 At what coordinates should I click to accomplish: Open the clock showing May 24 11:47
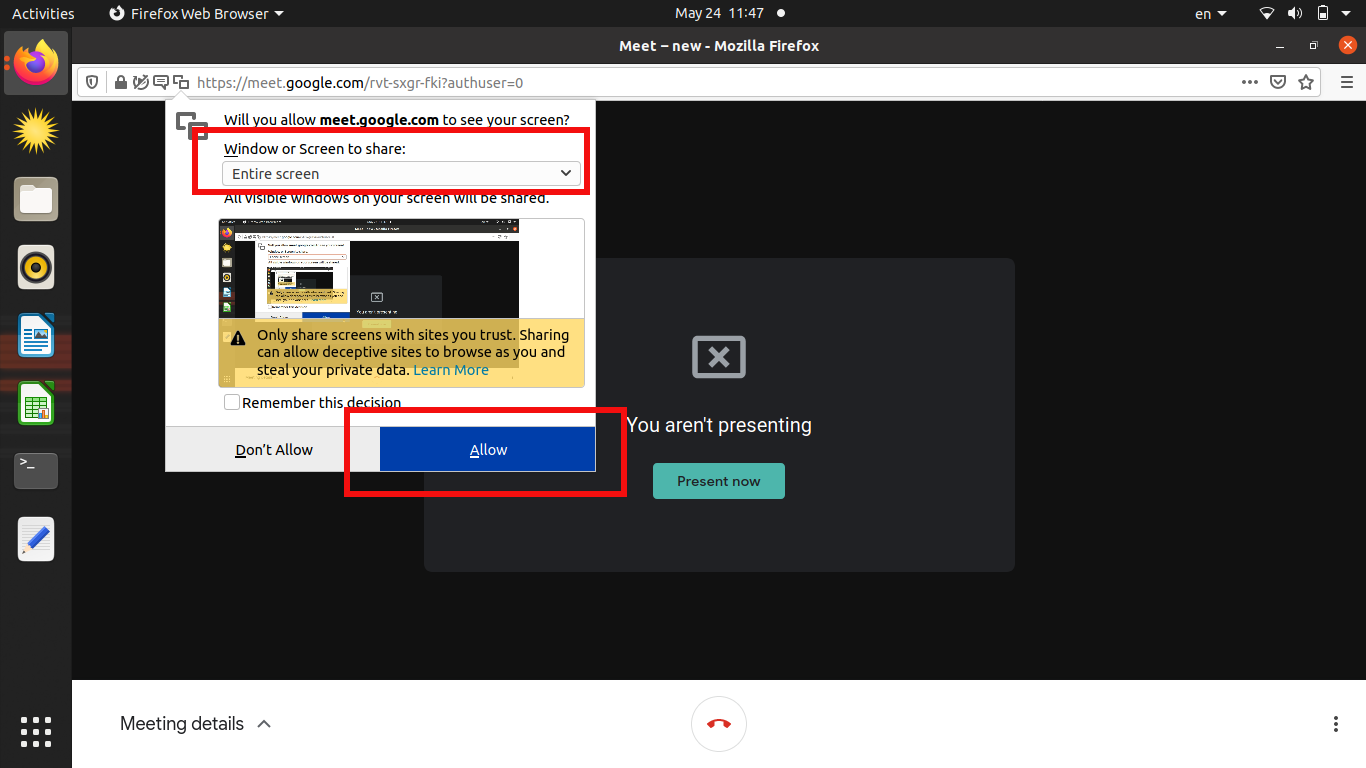click(x=719, y=13)
